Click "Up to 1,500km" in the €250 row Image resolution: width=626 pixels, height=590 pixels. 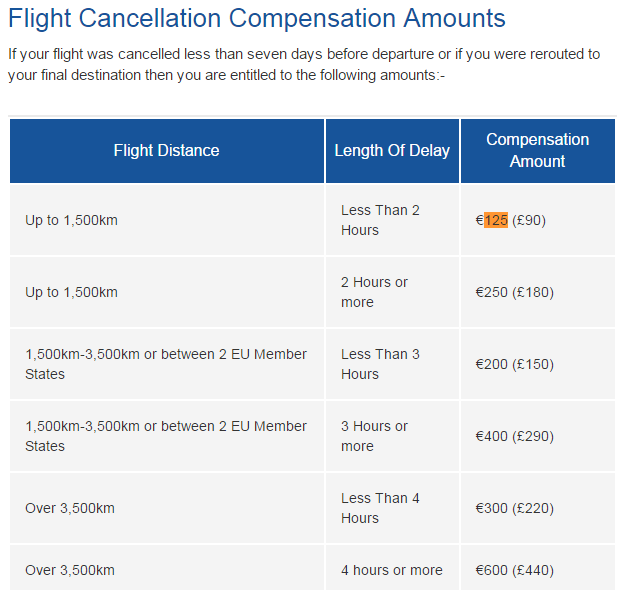(71, 292)
